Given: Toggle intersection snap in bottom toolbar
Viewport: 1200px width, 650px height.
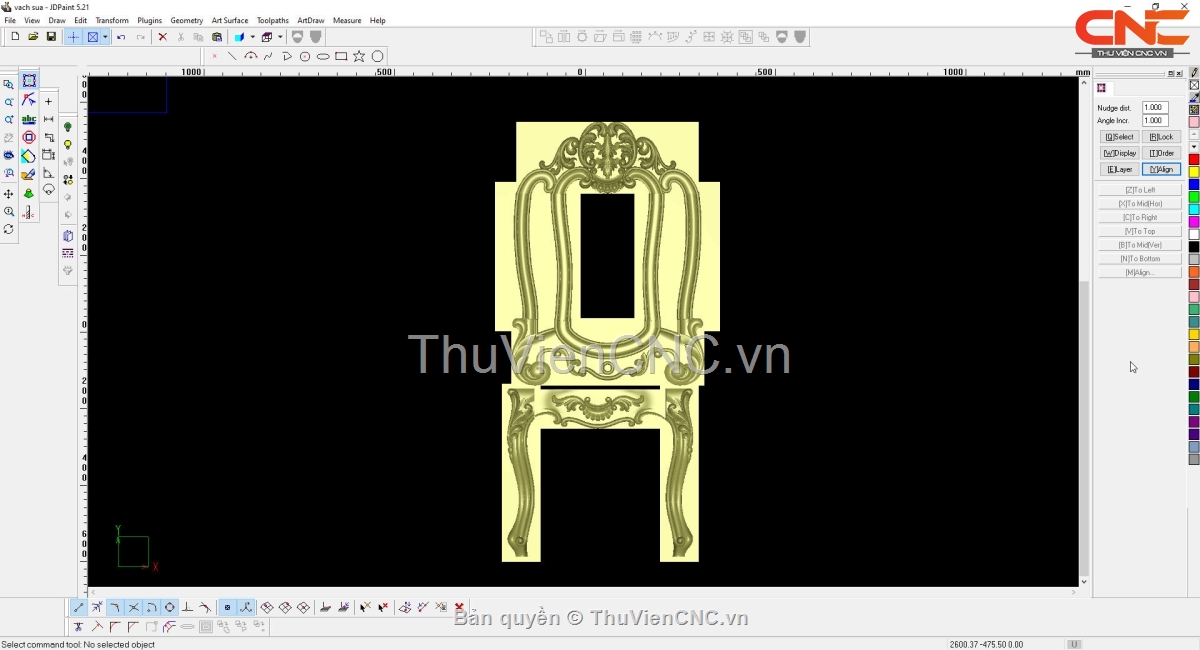Looking at the screenshot, I should coord(133,608).
